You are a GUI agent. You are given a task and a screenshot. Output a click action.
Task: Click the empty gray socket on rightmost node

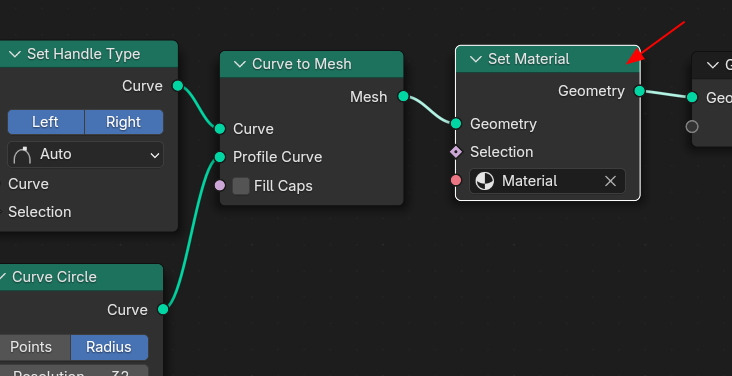(x=692, y=127)
